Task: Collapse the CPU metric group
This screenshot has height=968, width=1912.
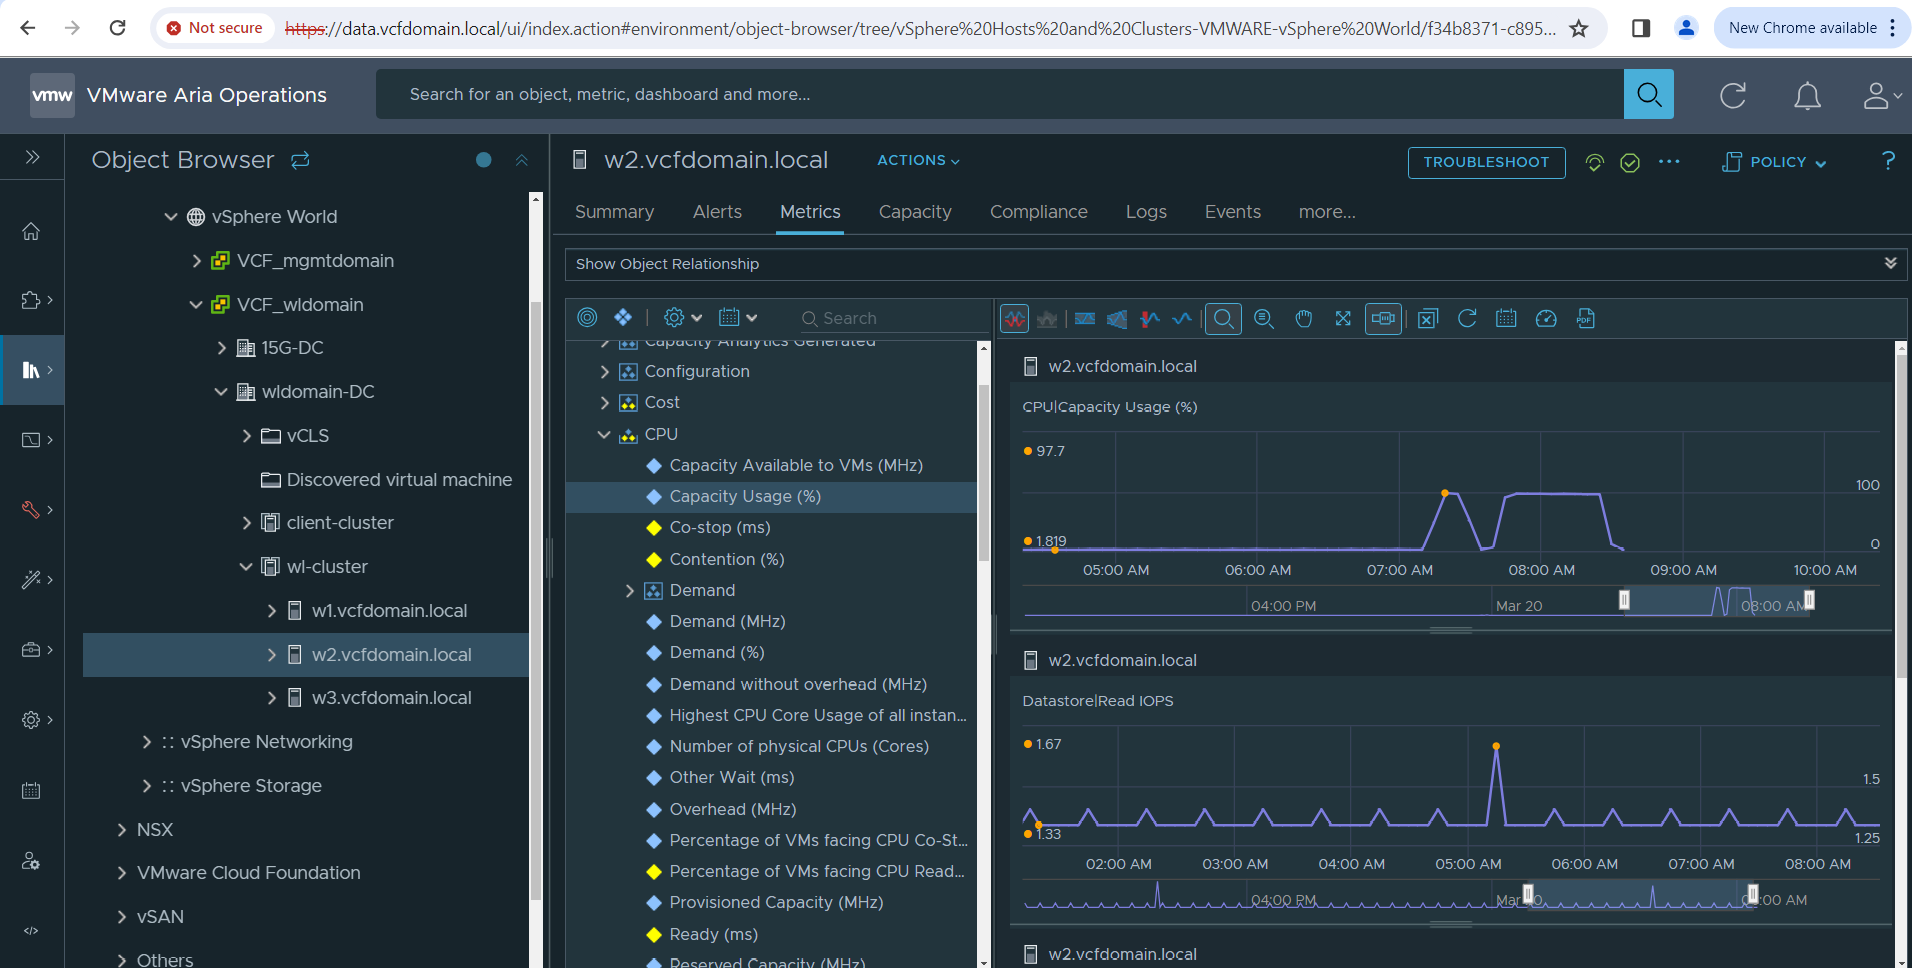Action: [x=604, y=434]
